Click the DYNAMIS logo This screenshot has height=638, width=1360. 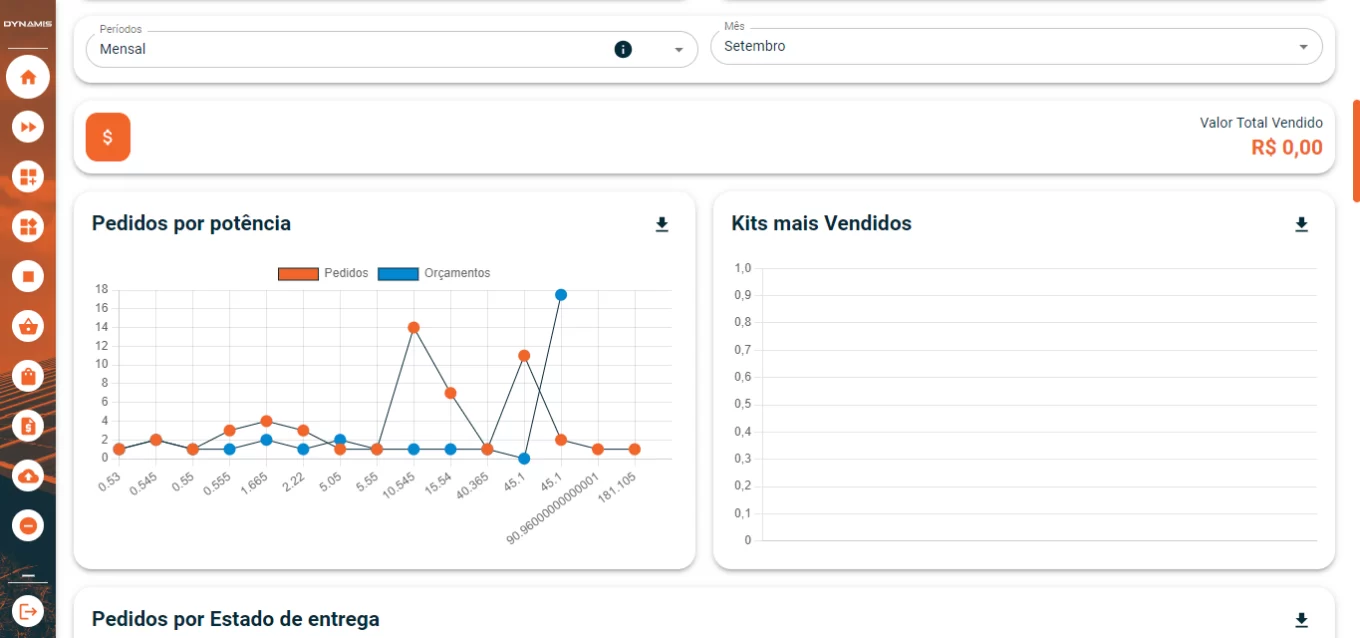[x=28, y=24]
